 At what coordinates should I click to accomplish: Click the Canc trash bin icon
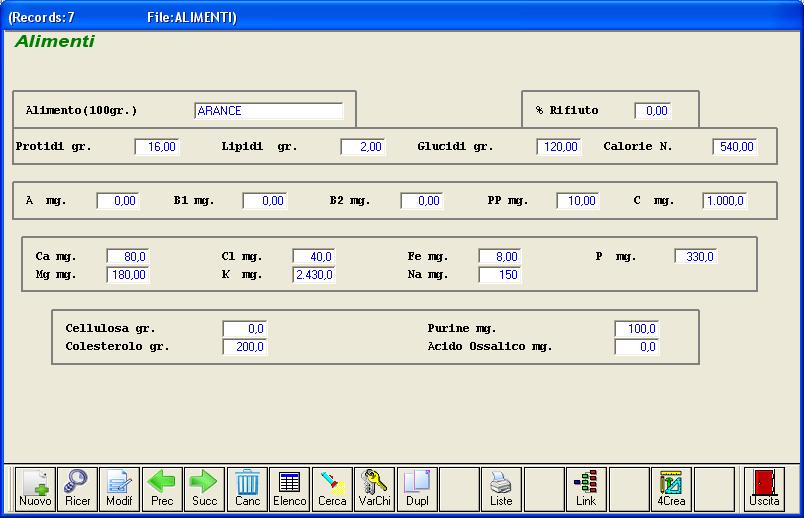pos(247,489)
